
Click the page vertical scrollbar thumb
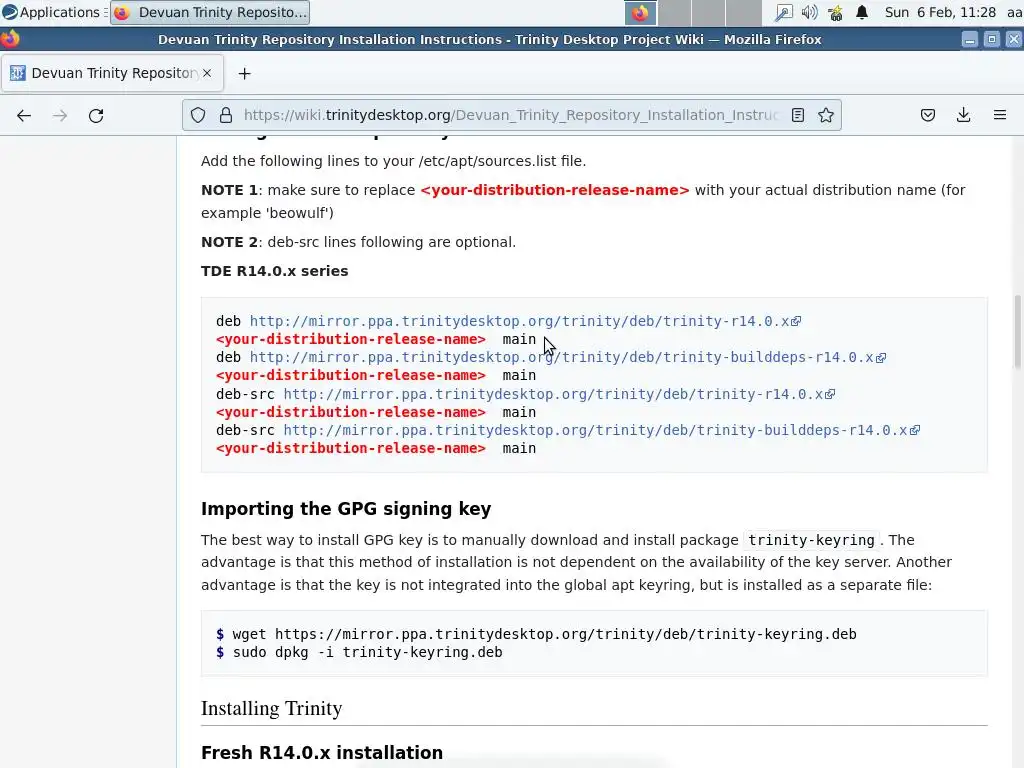[x=1017, y=331]
